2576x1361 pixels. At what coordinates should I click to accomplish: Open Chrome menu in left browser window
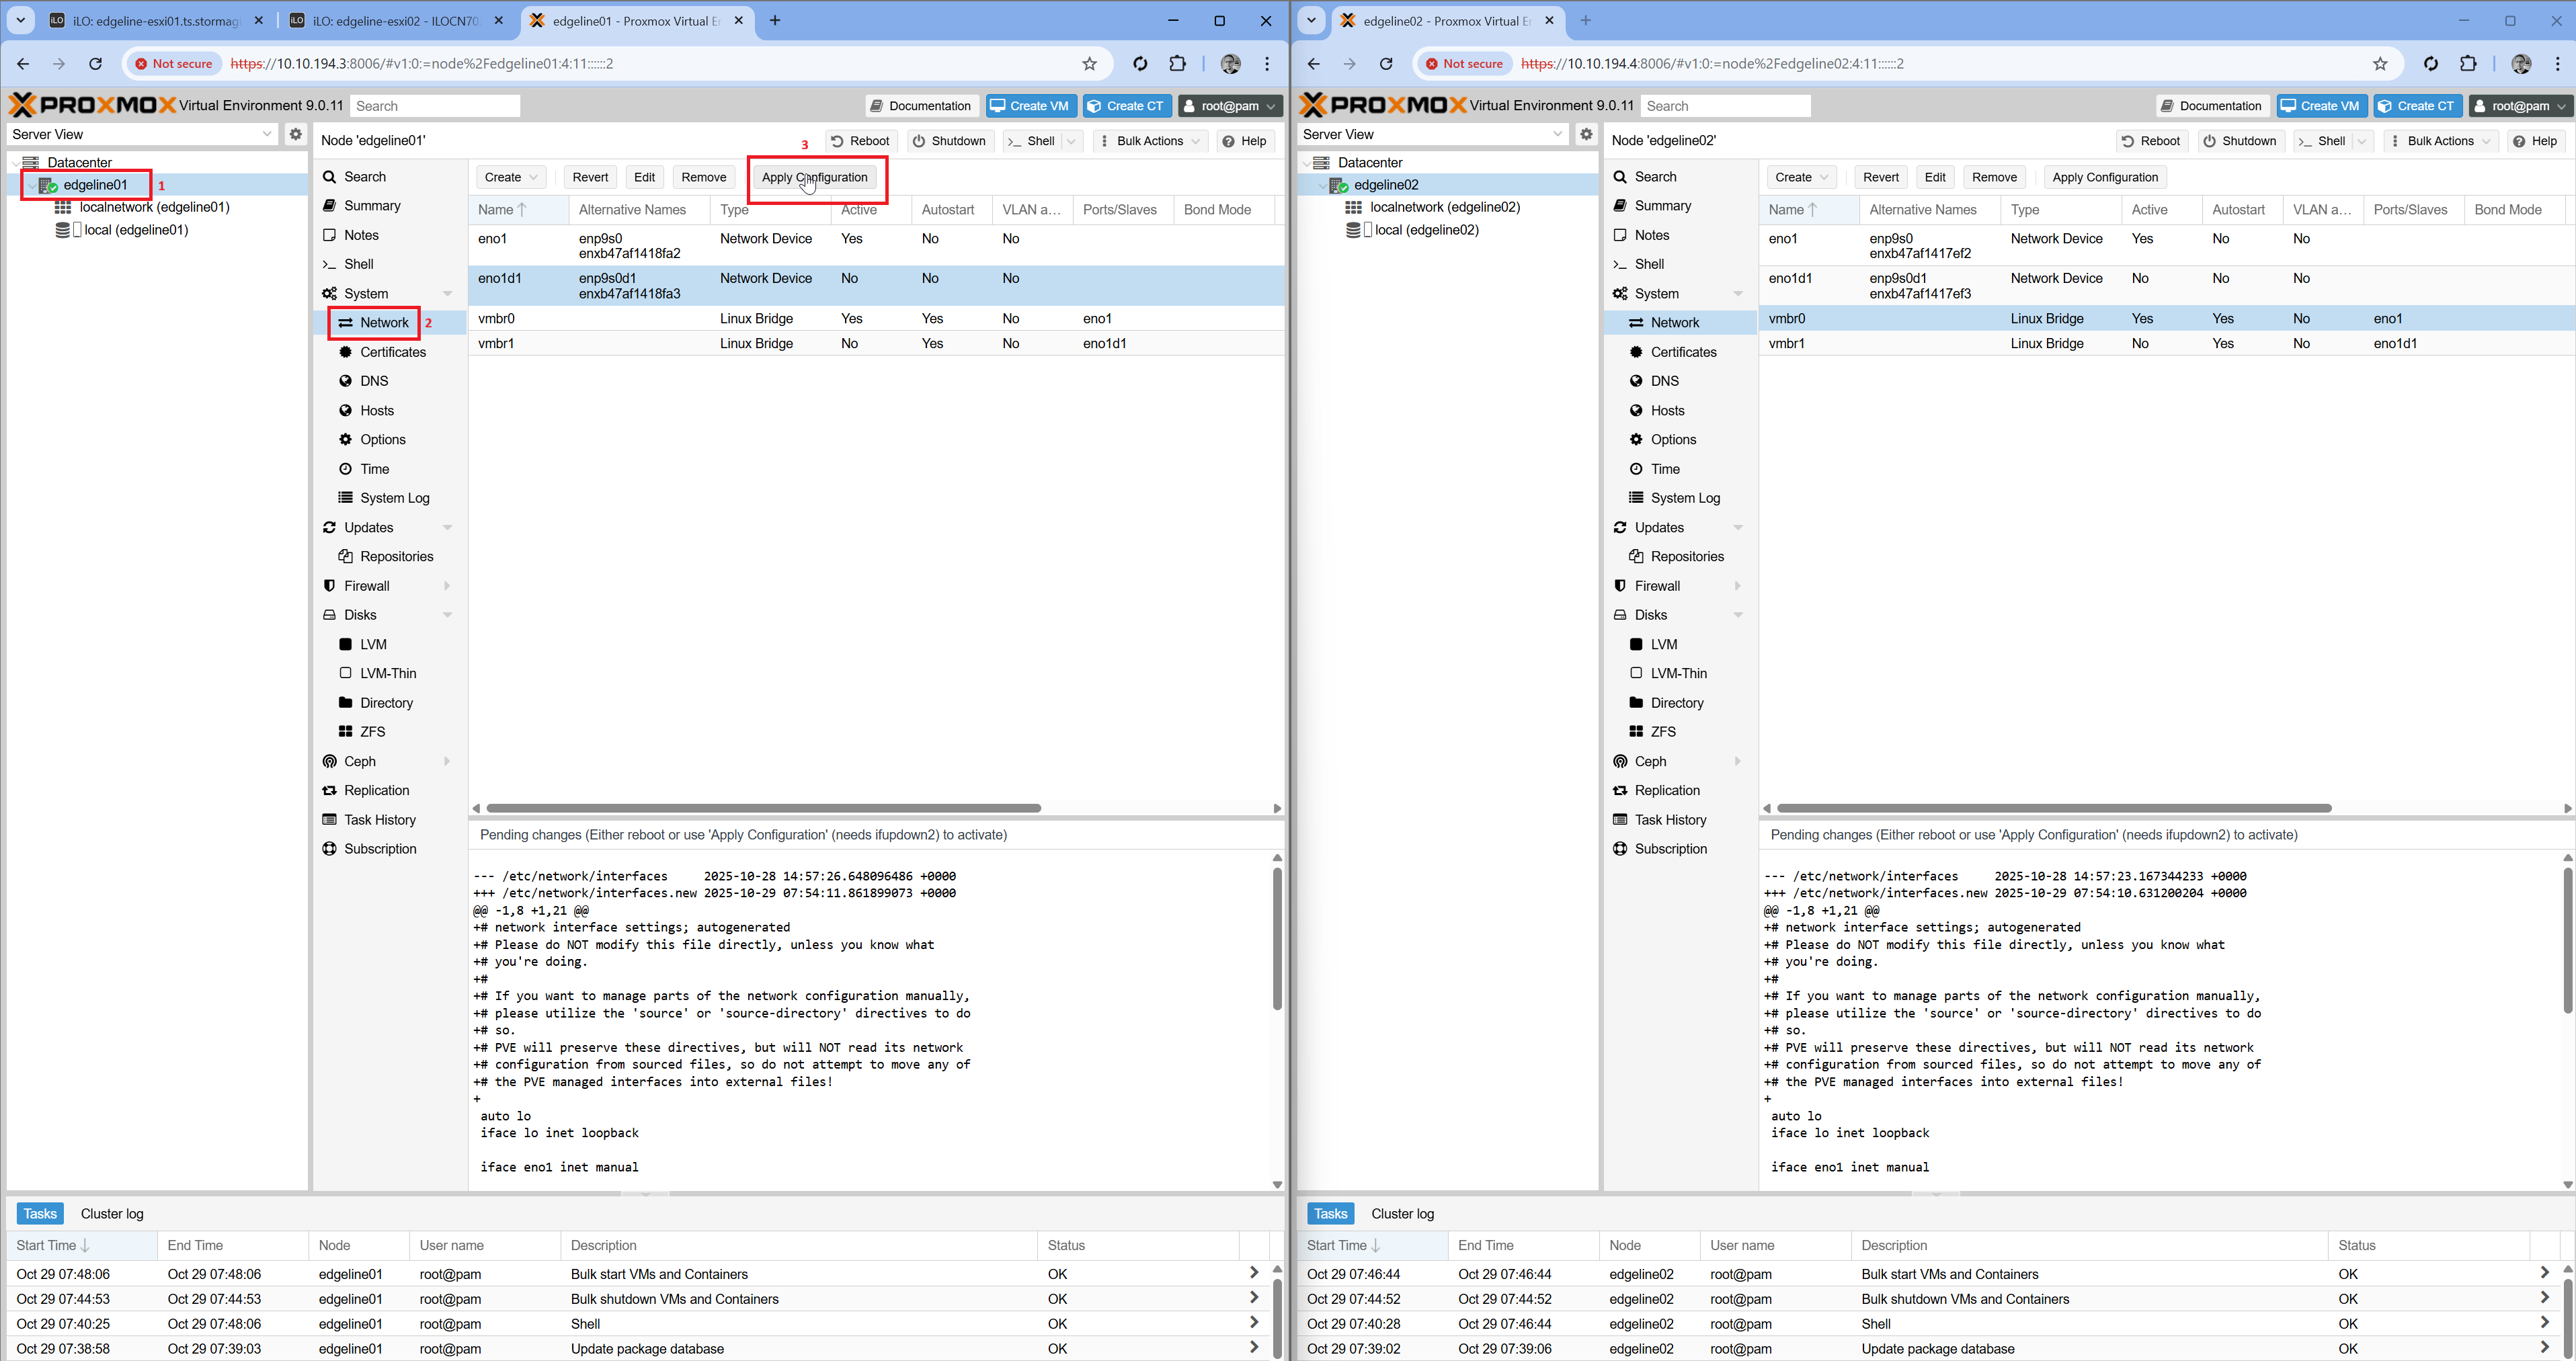click(x=1267, y=64)
